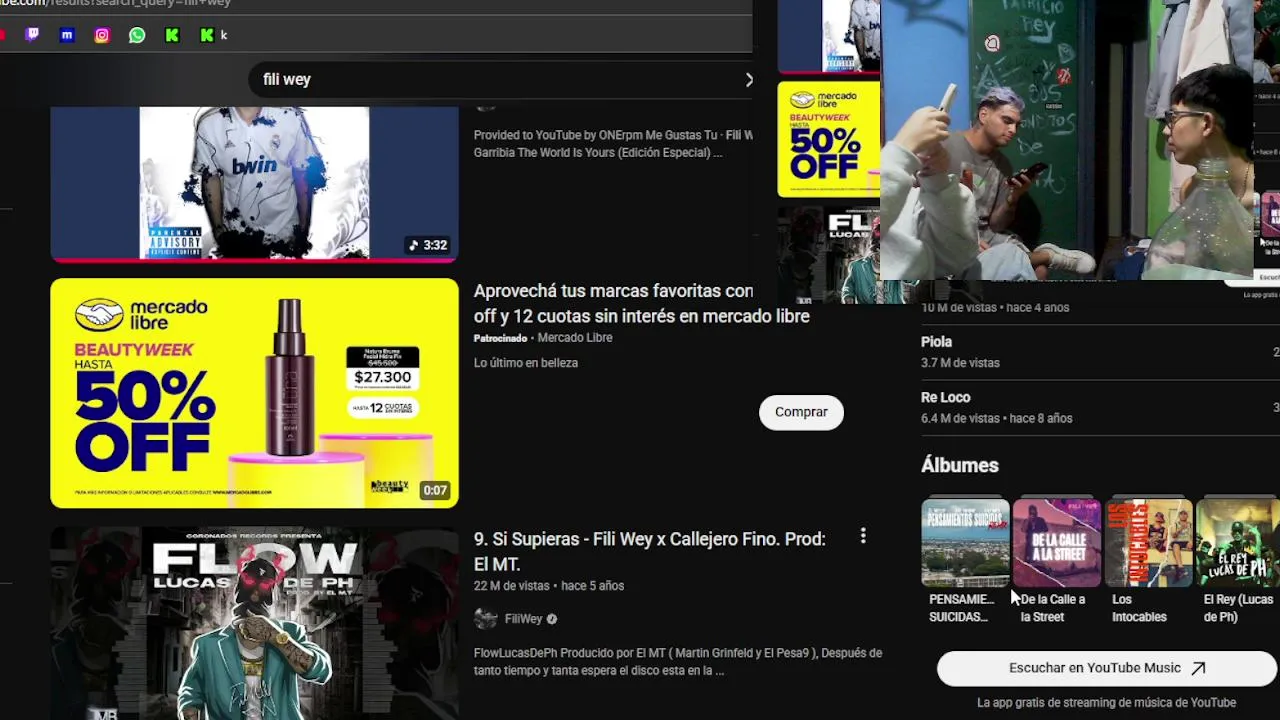Viewport: 1280px width, 720px height.
Task: Click the '3:32' duration badge on jersey video
Action: 428,245
